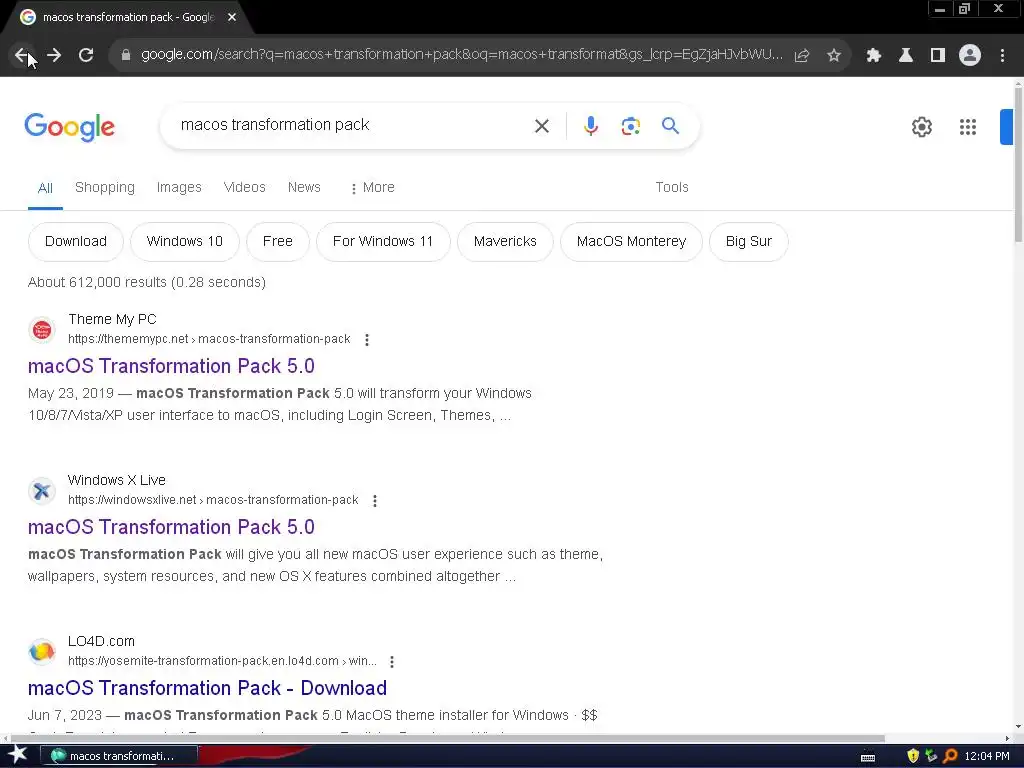Select the All results tab

pyautogui.click(x=45, y=188)
